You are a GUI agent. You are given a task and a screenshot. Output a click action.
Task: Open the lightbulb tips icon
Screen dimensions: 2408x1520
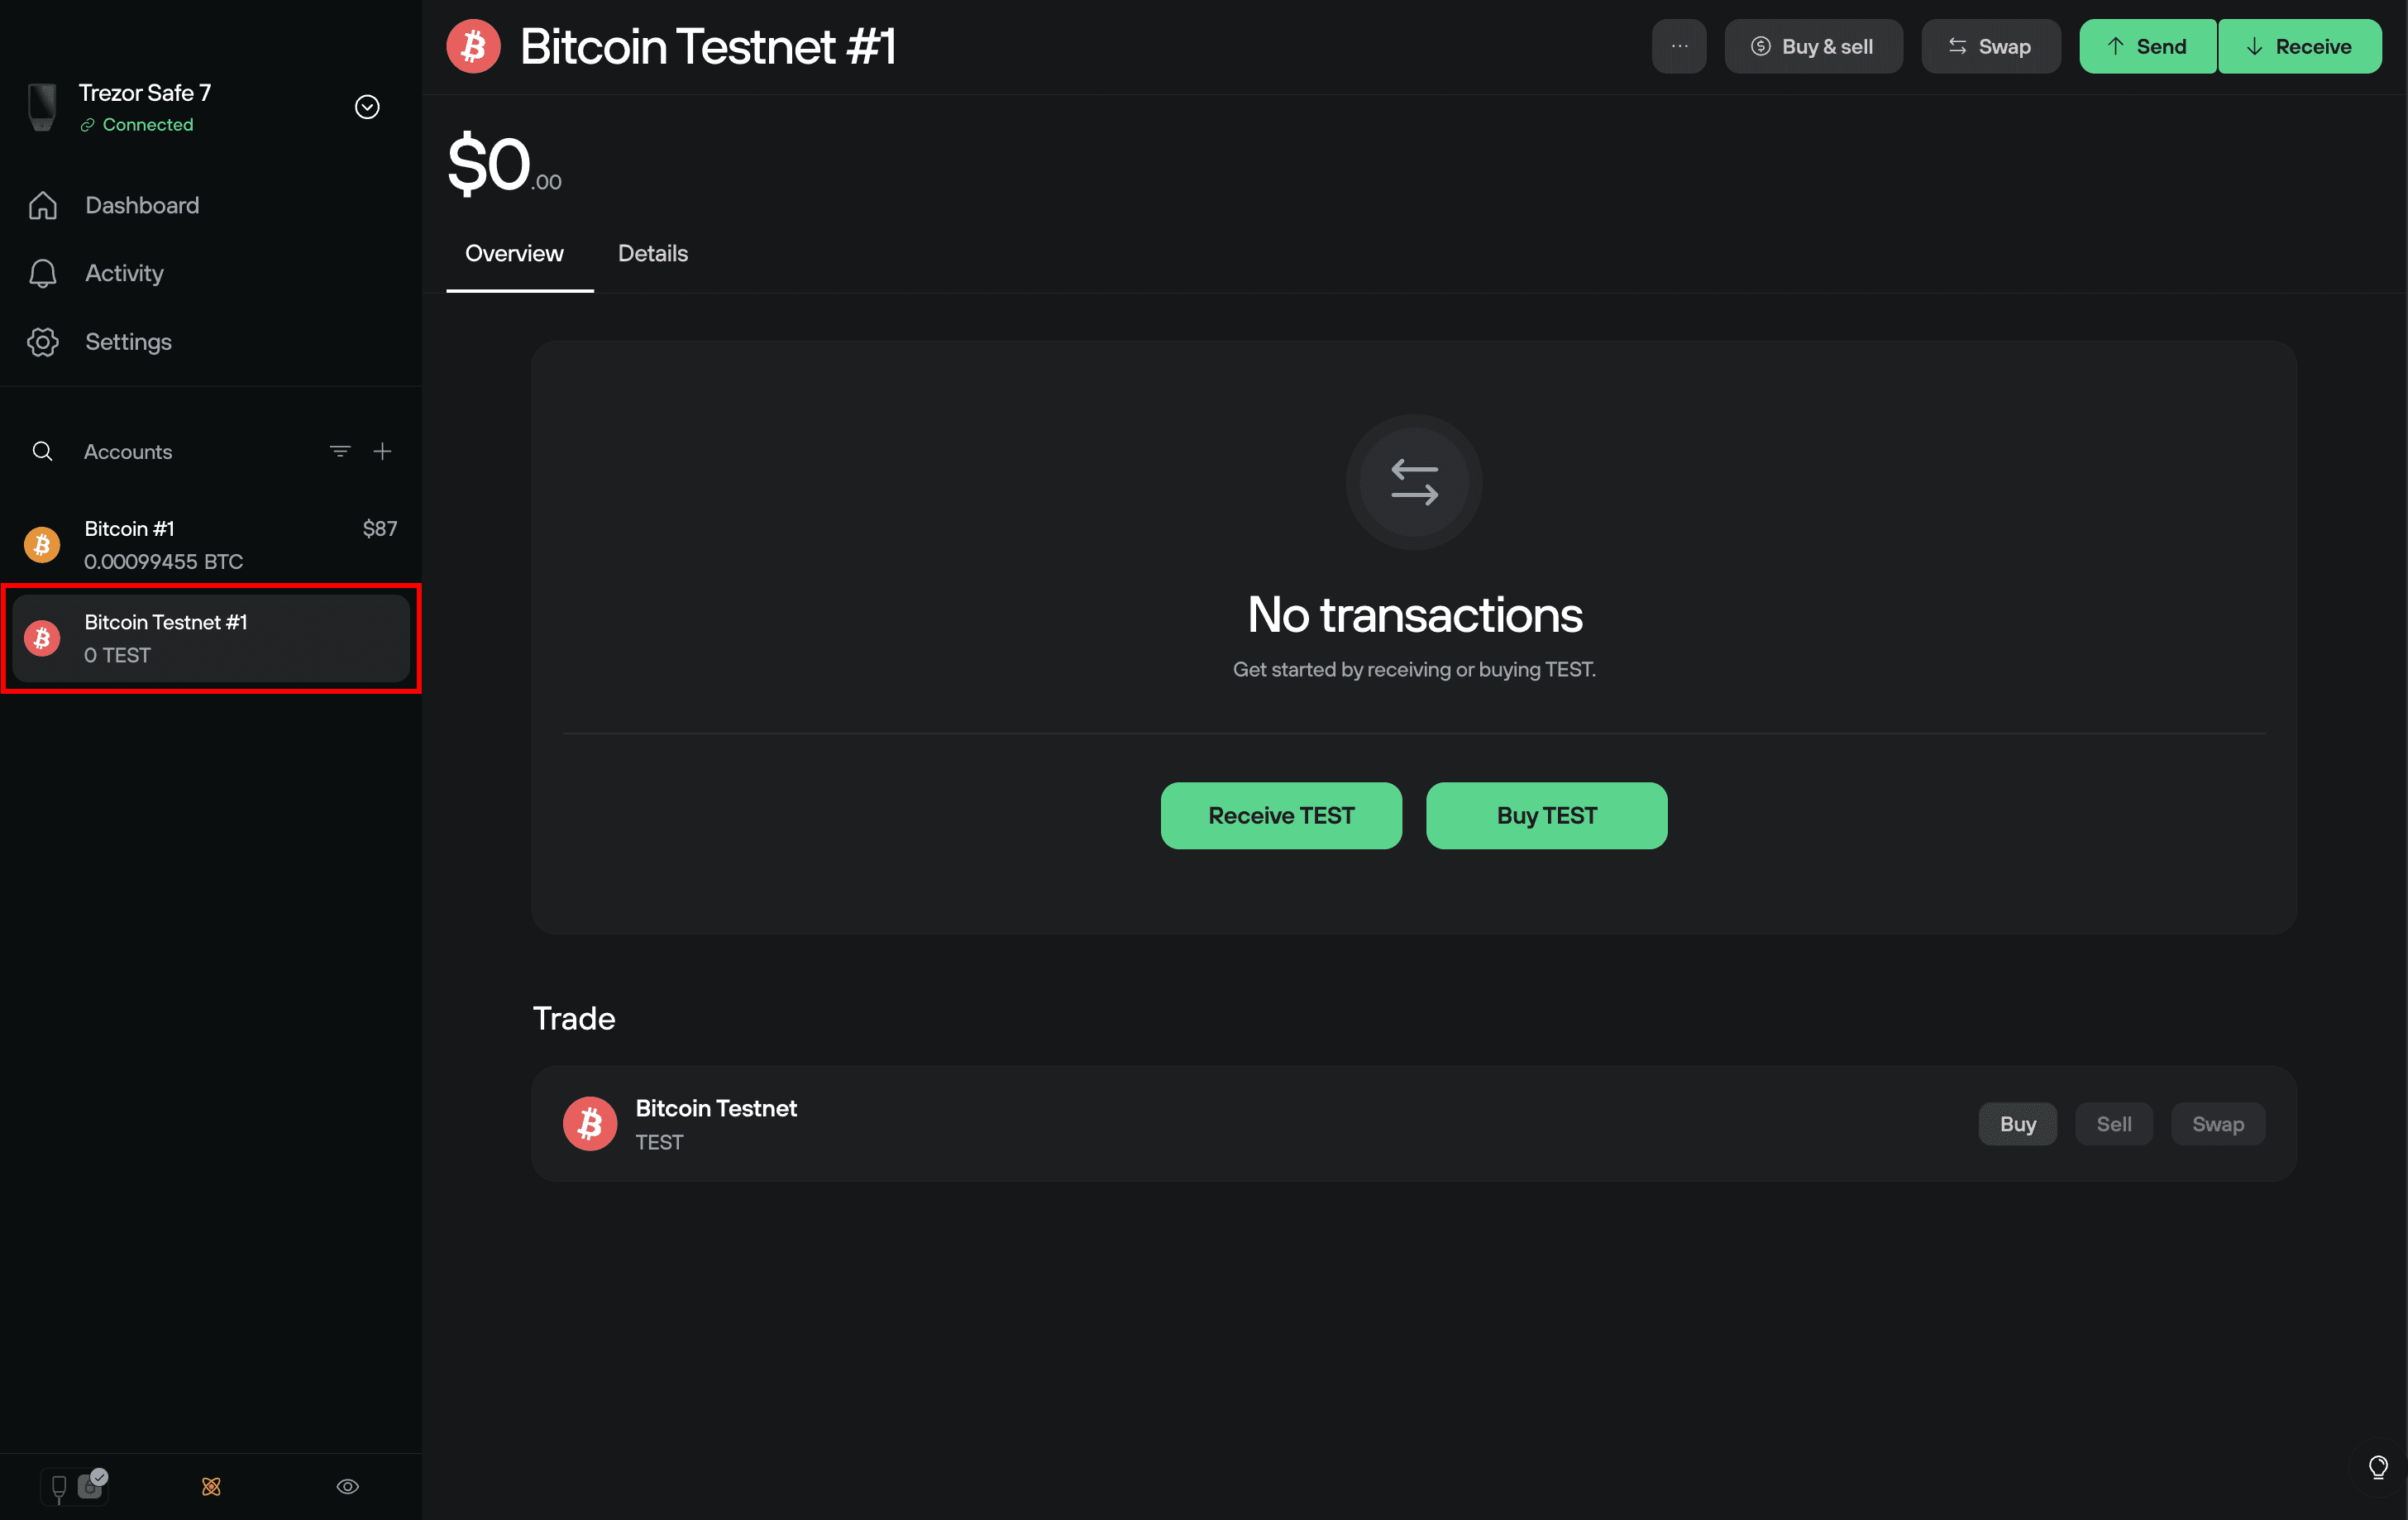pyautogui.click(x=2378, y=1467)
